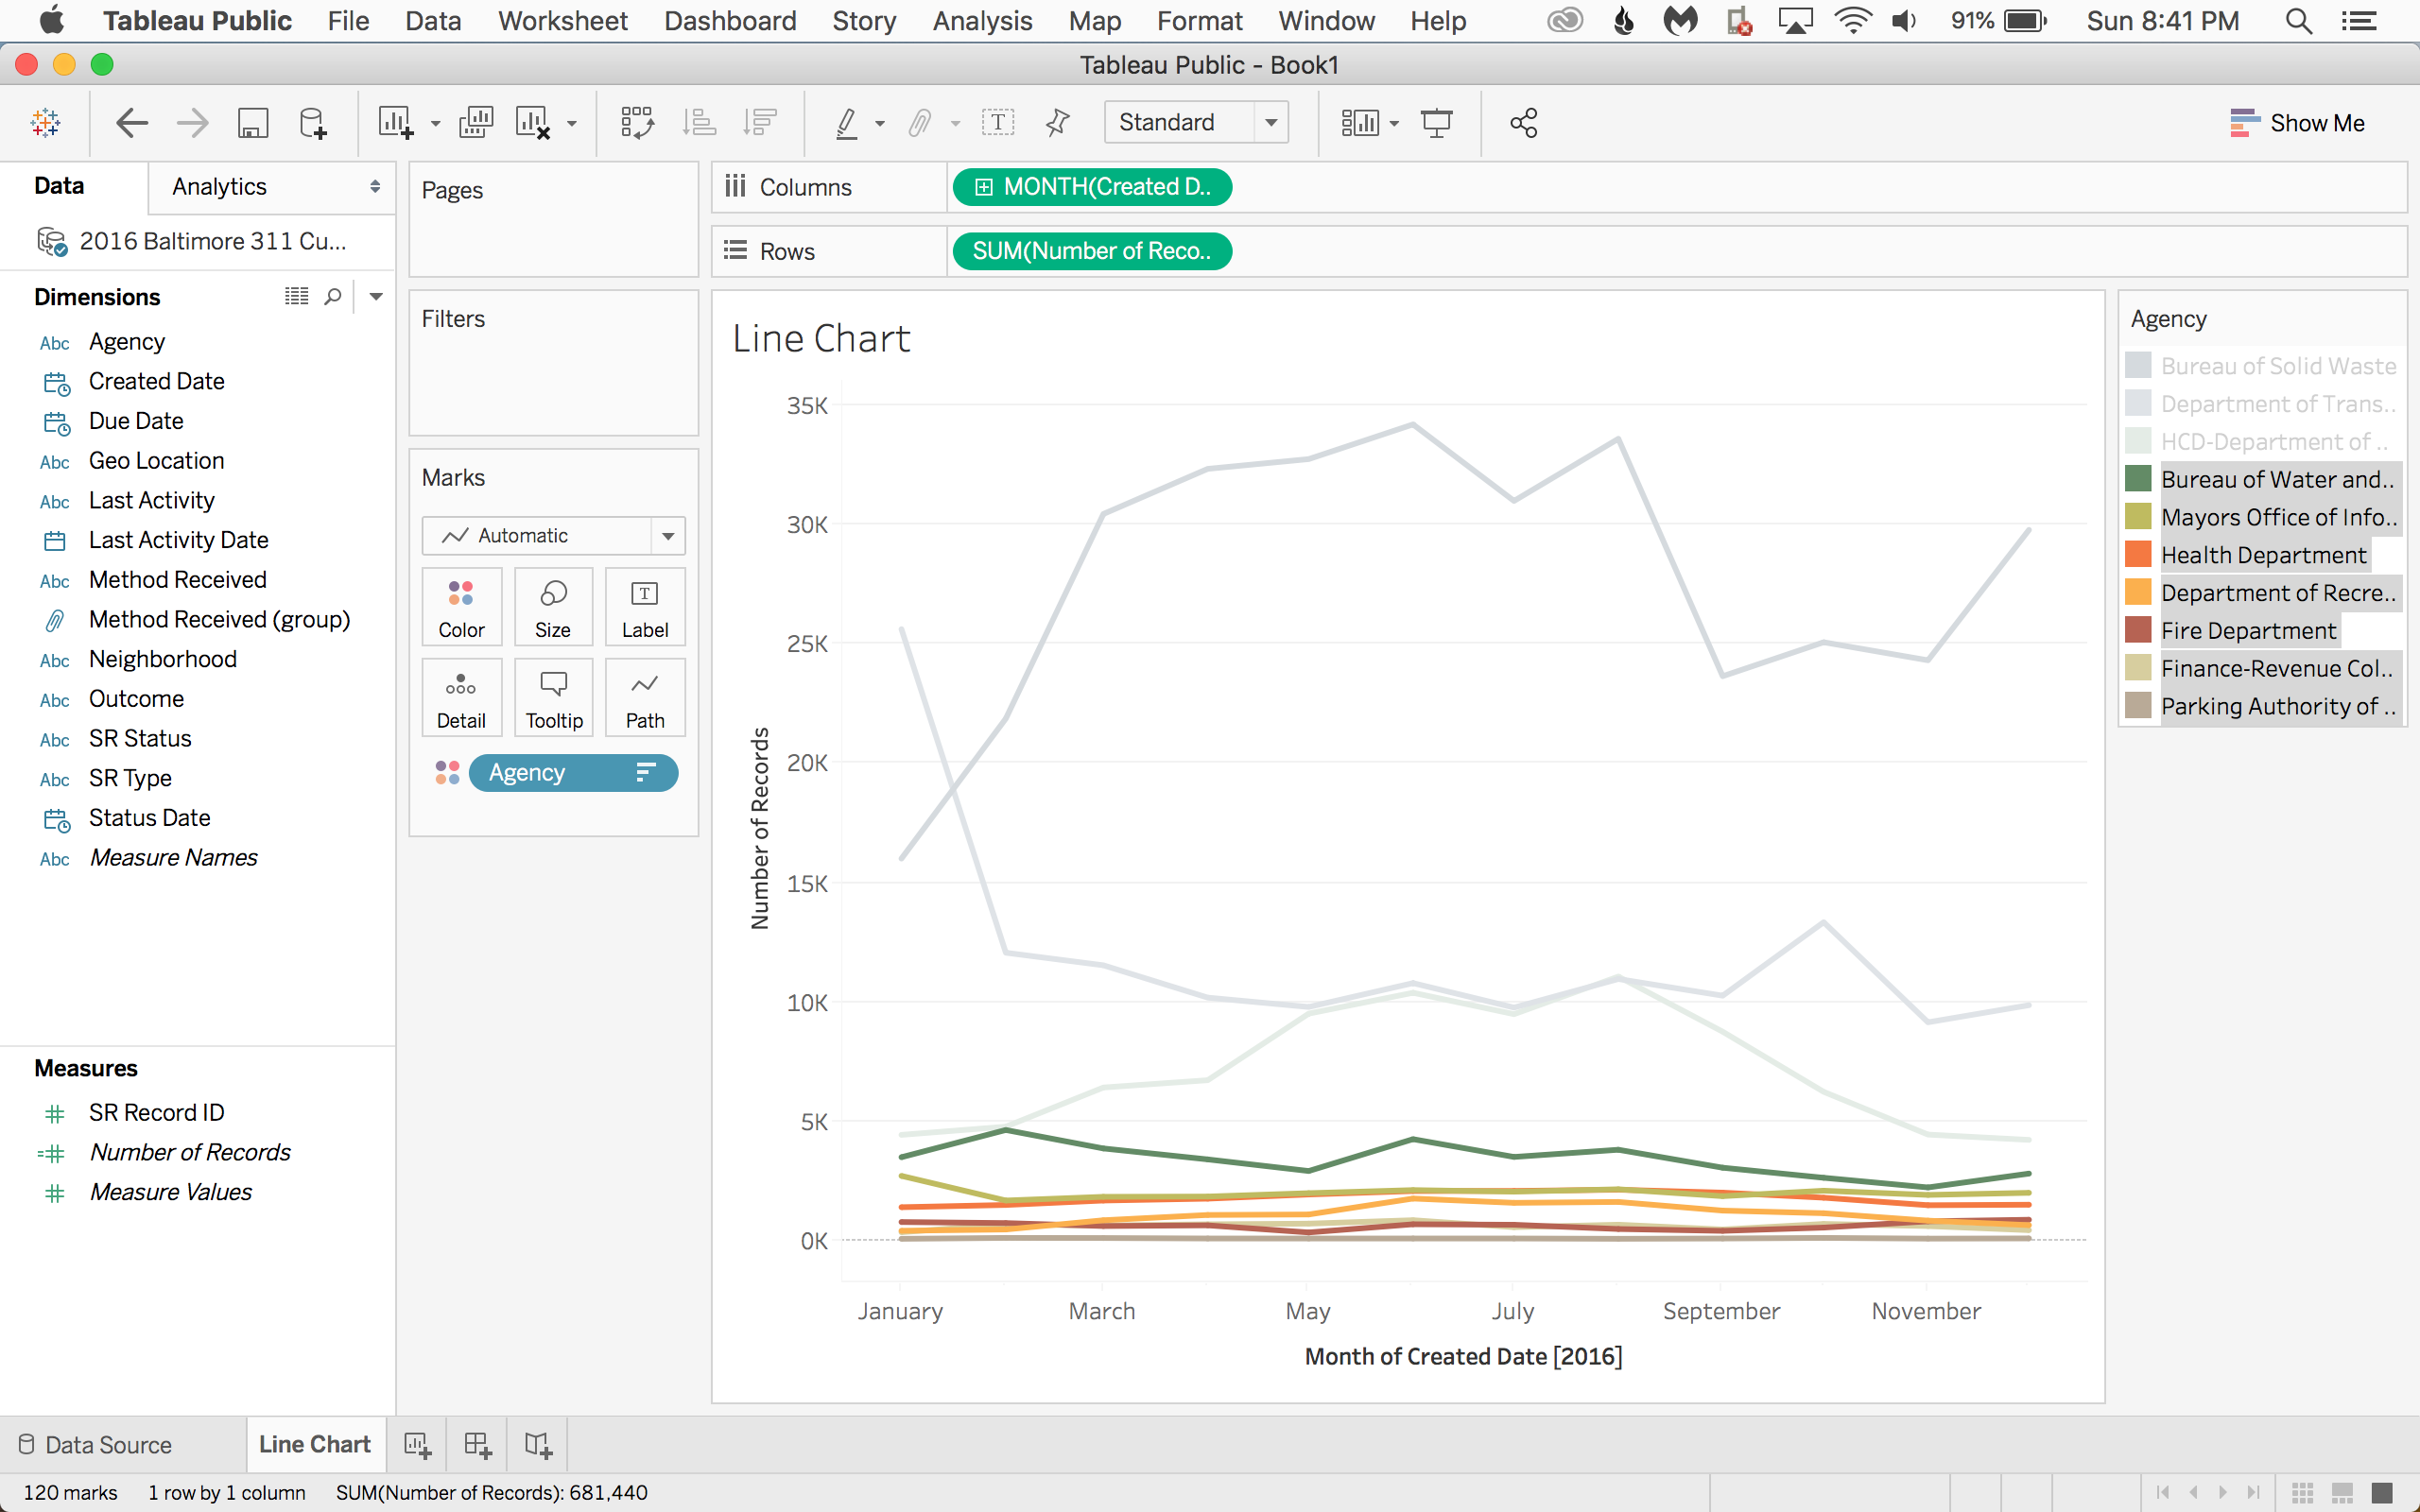Click the Health Department orange swatch
This screenshot has height=1512, width=2420.
[x=2138, y=554]
